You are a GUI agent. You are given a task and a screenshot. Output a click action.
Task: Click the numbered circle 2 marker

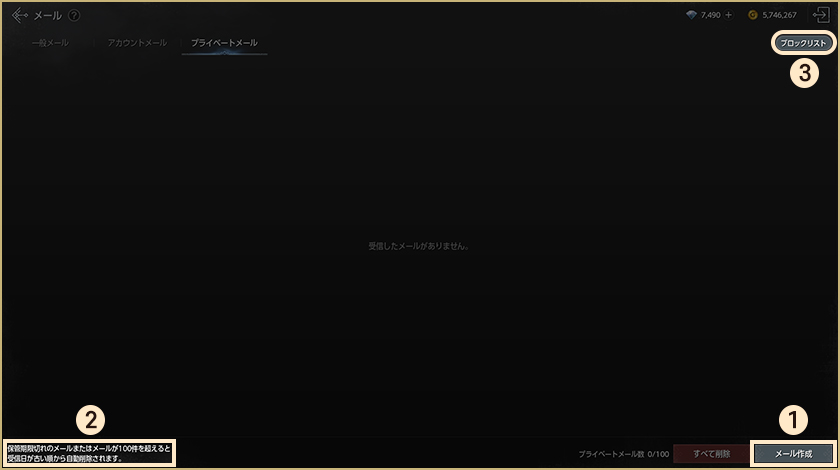(x=91, y=421)
